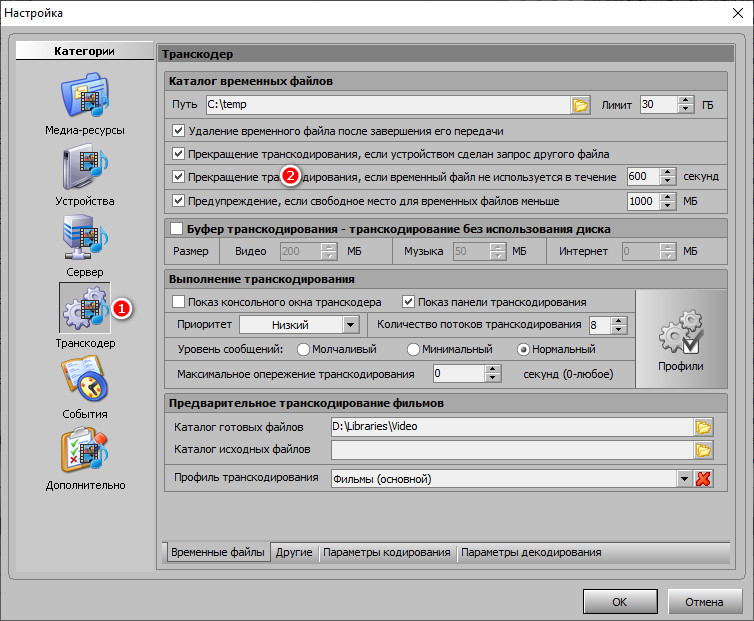Select the Молчаливый message level
The height and width of the screenshot is (621, 754).
(303, 349)
